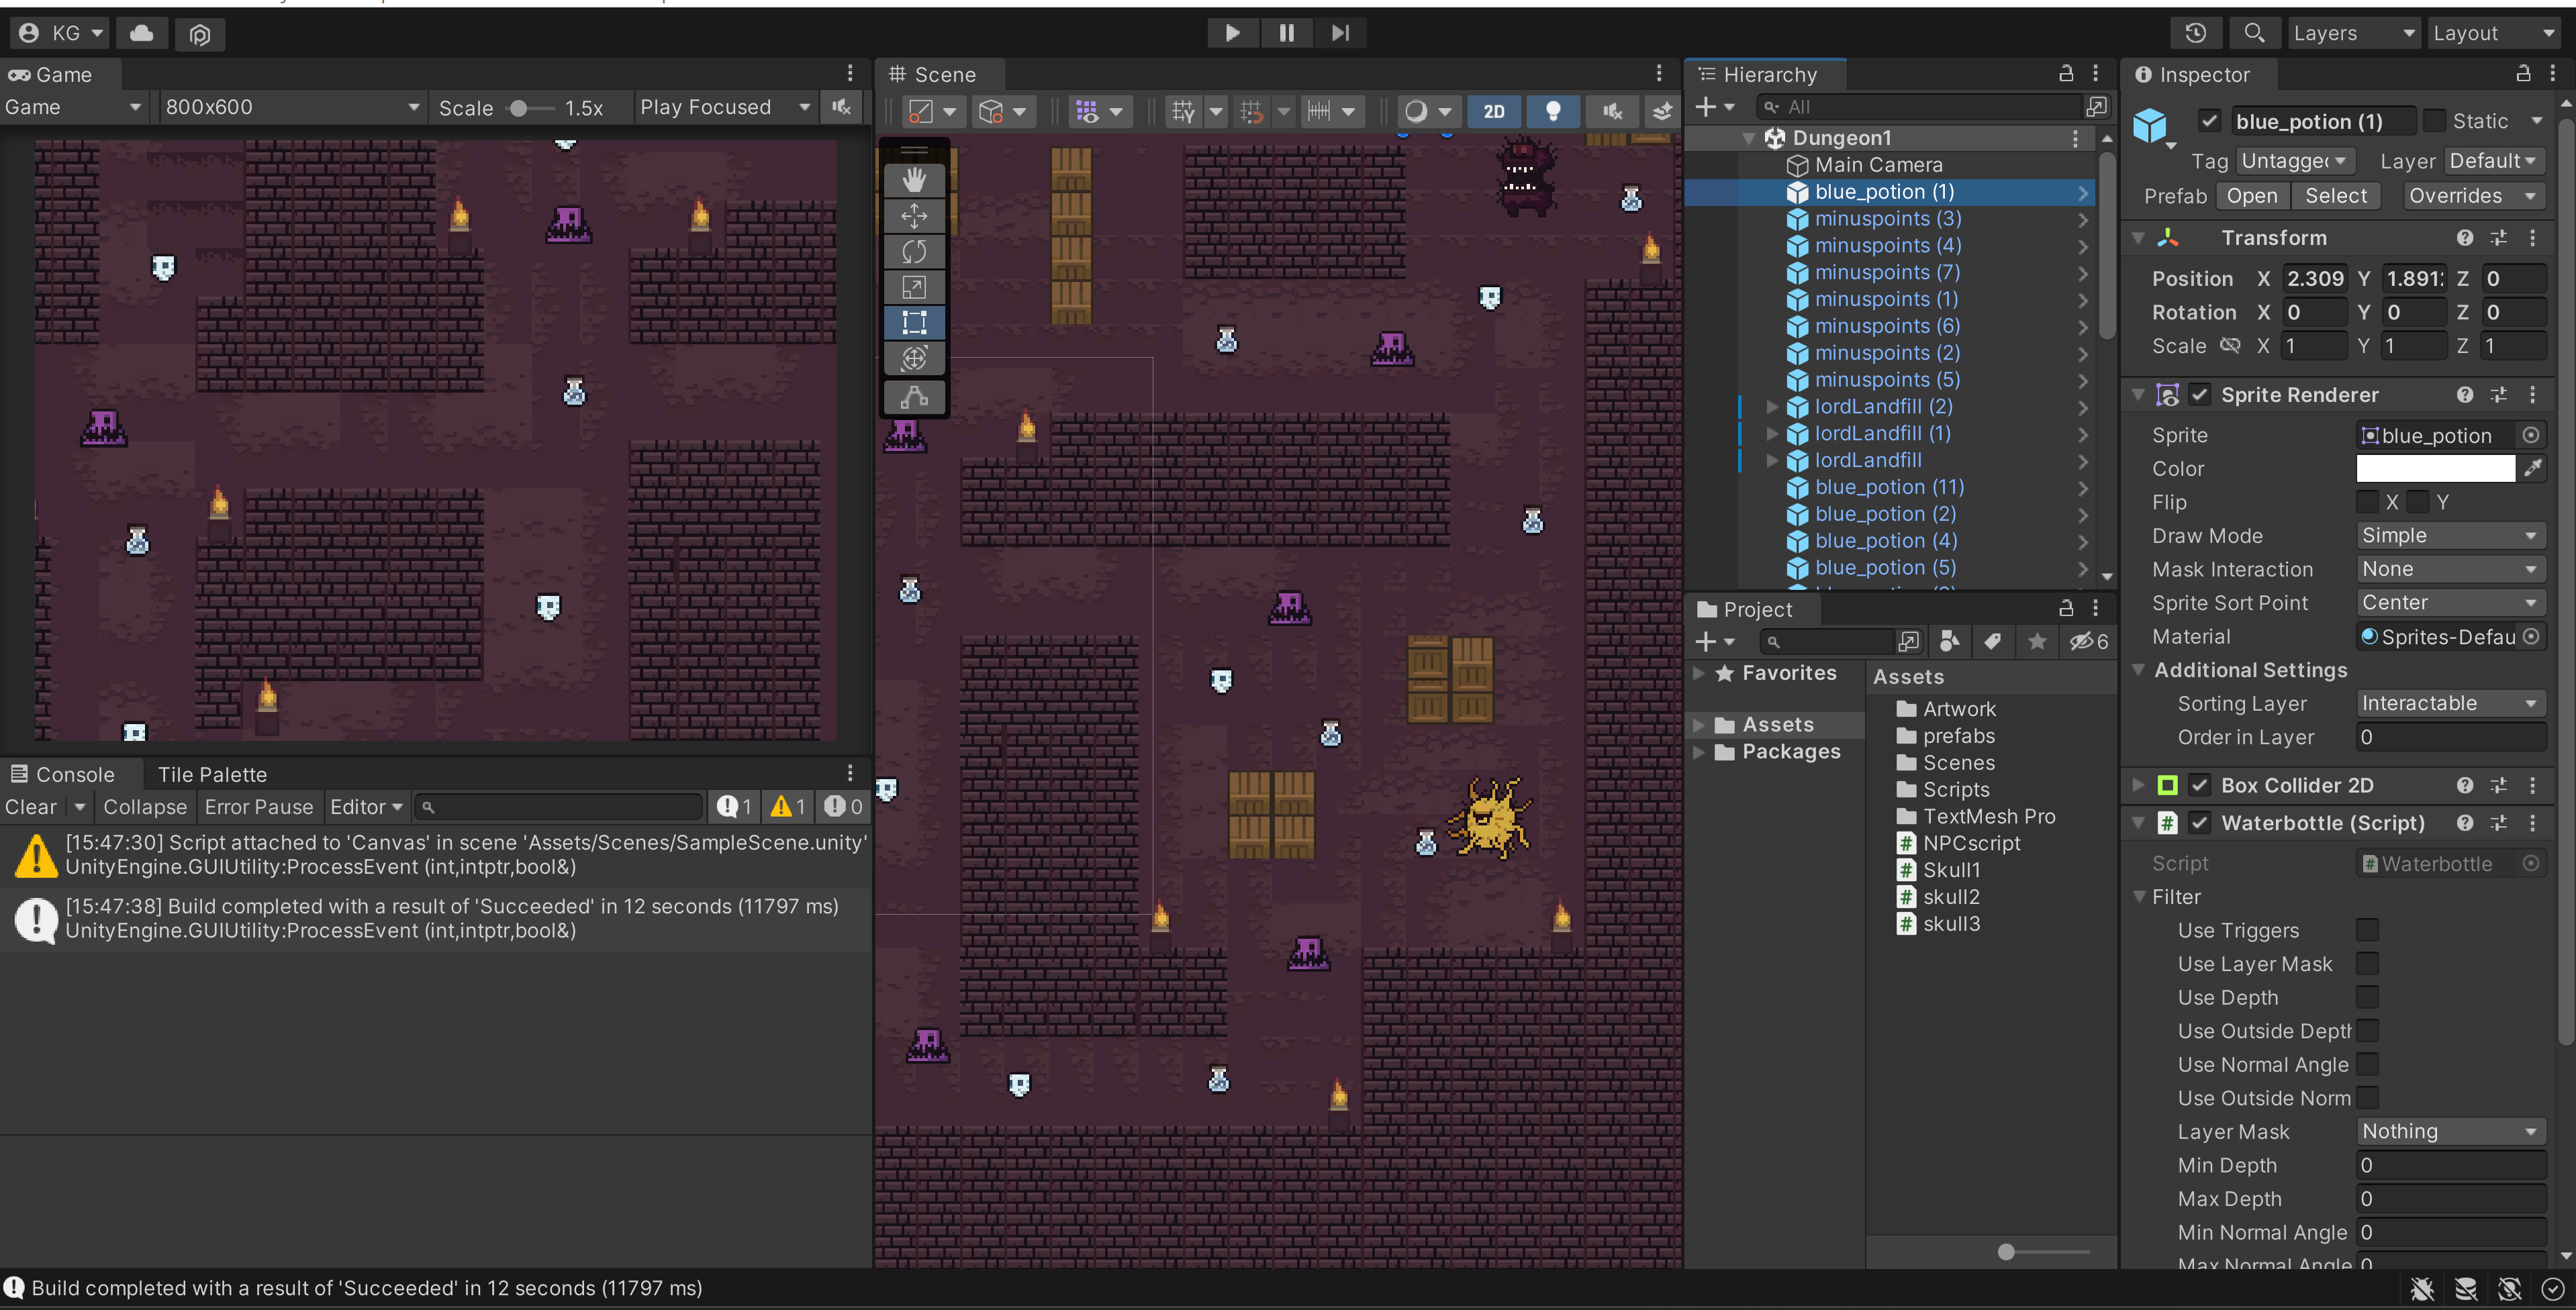This screenshot has width=2576, height=1310.
Task: Toggle the Static checkbox
Action: click(x=2435, y=121)
